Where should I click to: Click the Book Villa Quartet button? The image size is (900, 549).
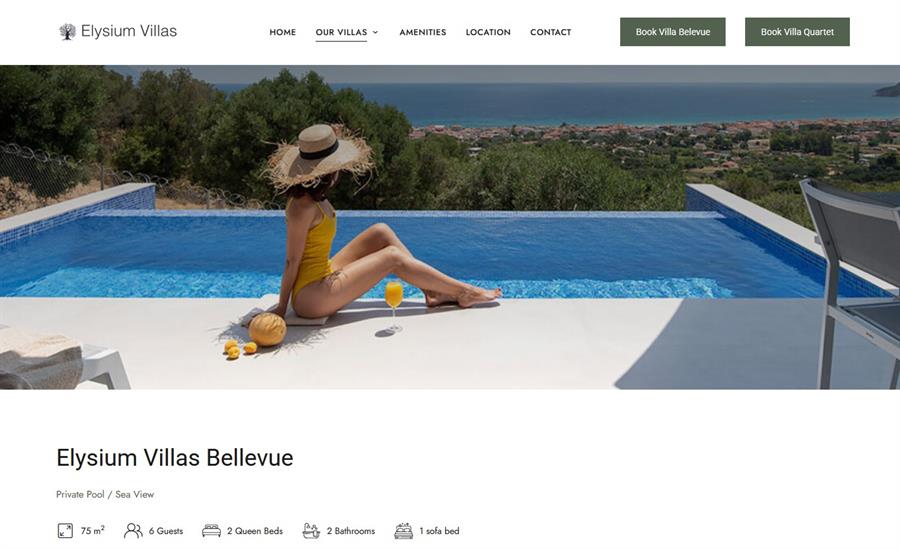[797, 32]
